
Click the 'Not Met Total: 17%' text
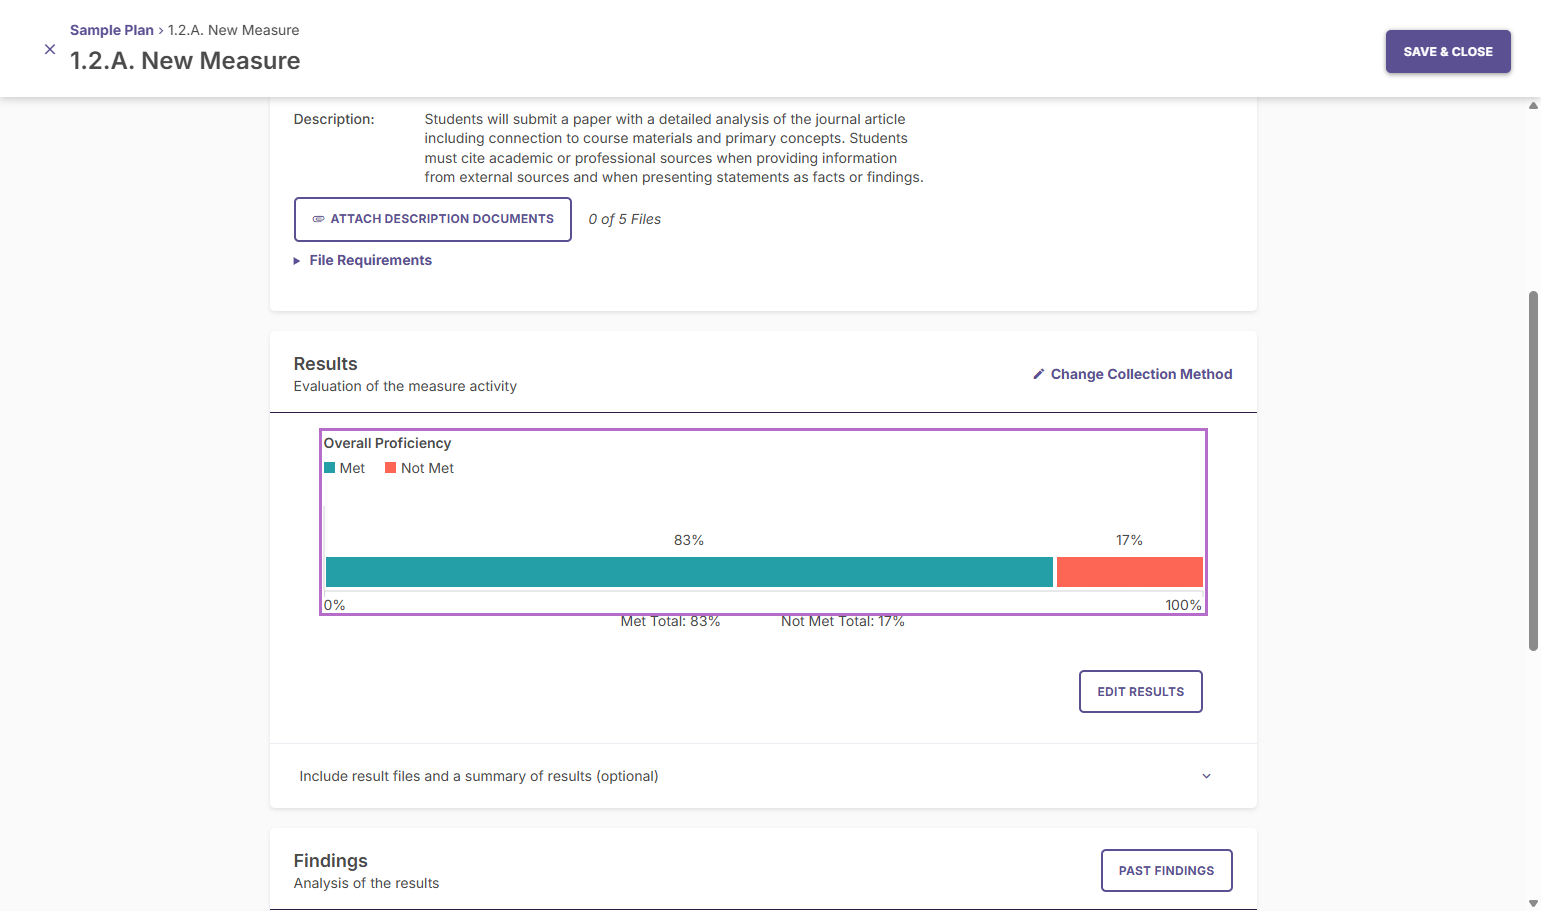point(843,621)
